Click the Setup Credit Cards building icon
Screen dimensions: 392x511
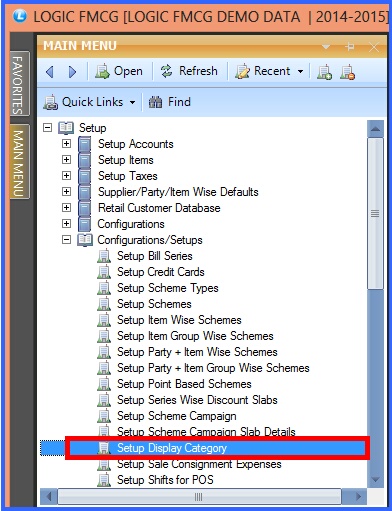[104, 272]
